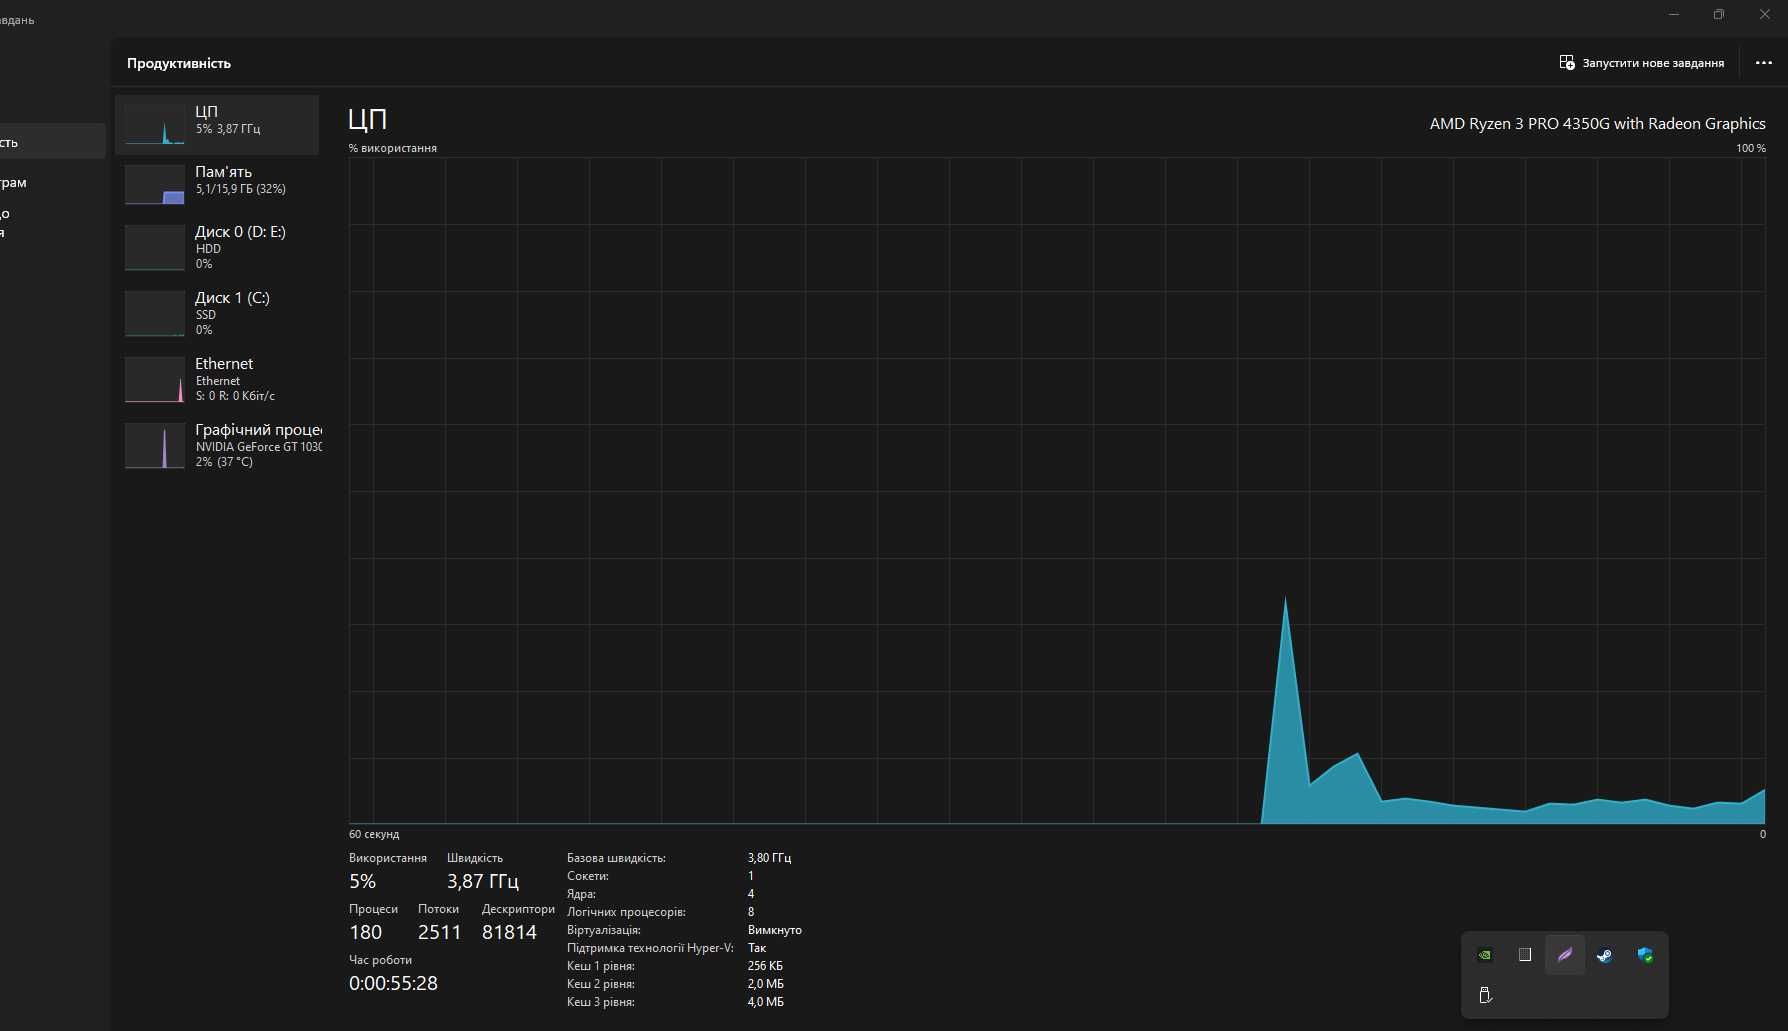
Task: Click the large 'ЦП' heading above graph
Action: click(x=367, y=119)
